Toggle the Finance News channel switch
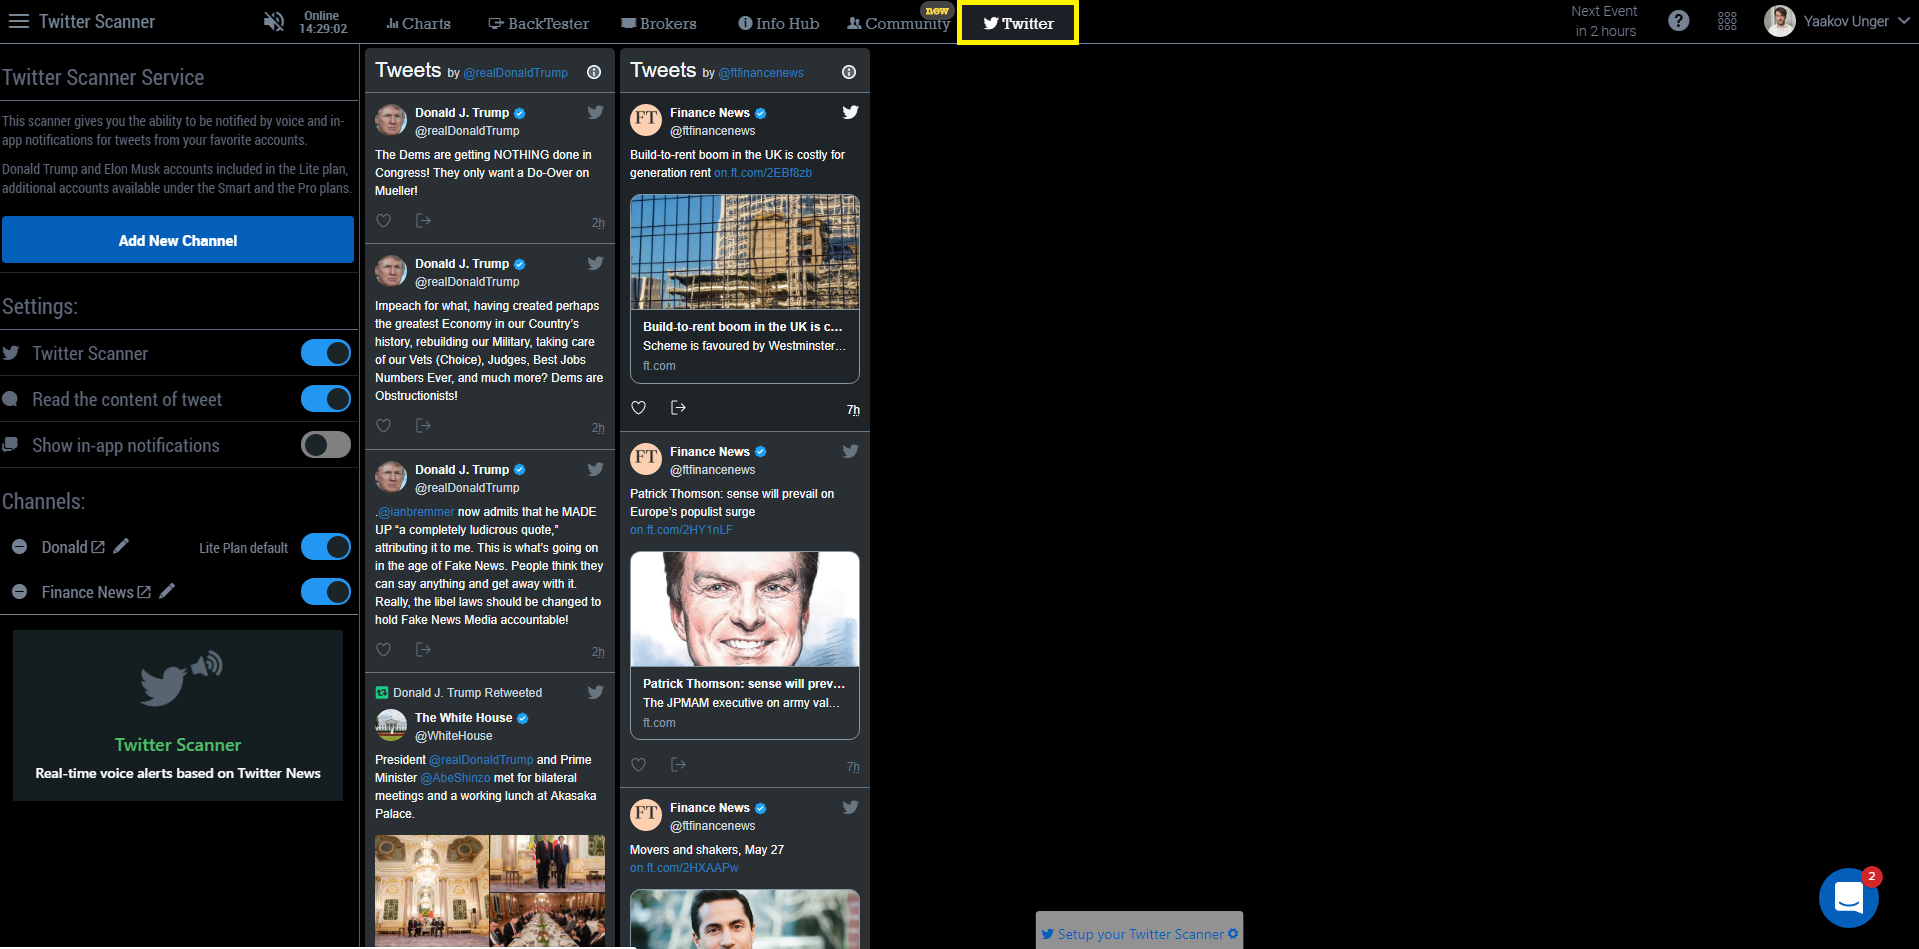Viewport: 1919px width, 949px height. pos(326,592)
